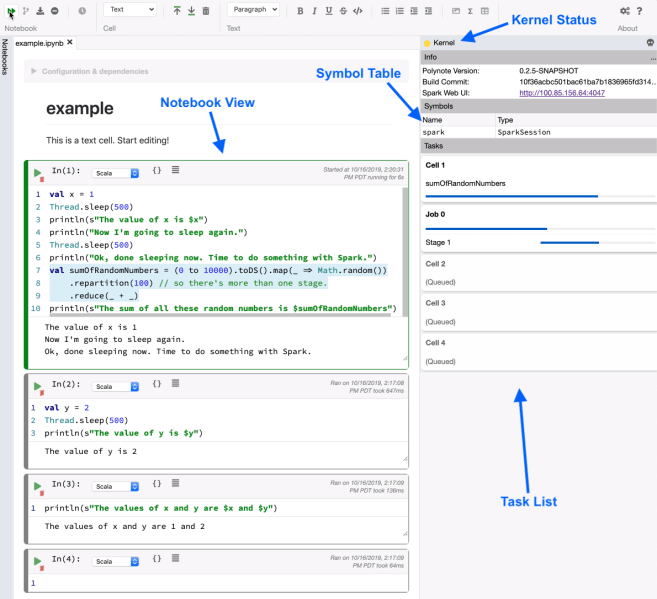Image resolution: width=657 pixels, height=599 pixels.
Task: Click the insert image icon
Action: (x=456, y=11)
